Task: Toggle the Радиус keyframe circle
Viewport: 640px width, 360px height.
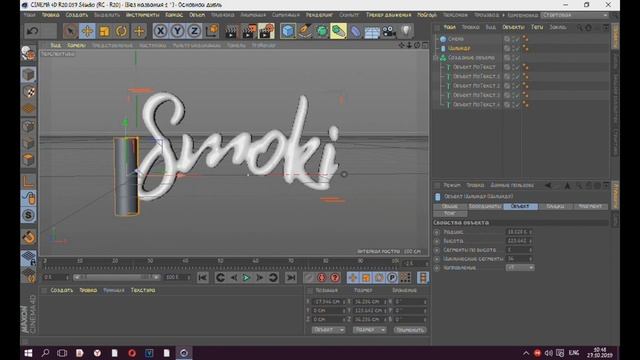Action: pyautogui.click(x=437, y=232)
